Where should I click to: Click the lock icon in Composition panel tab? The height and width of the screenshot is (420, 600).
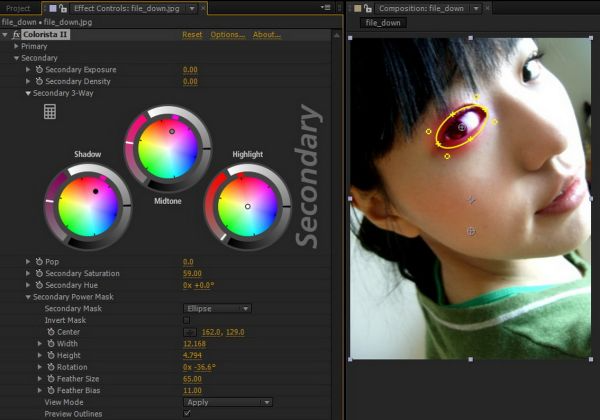[368, 8]
